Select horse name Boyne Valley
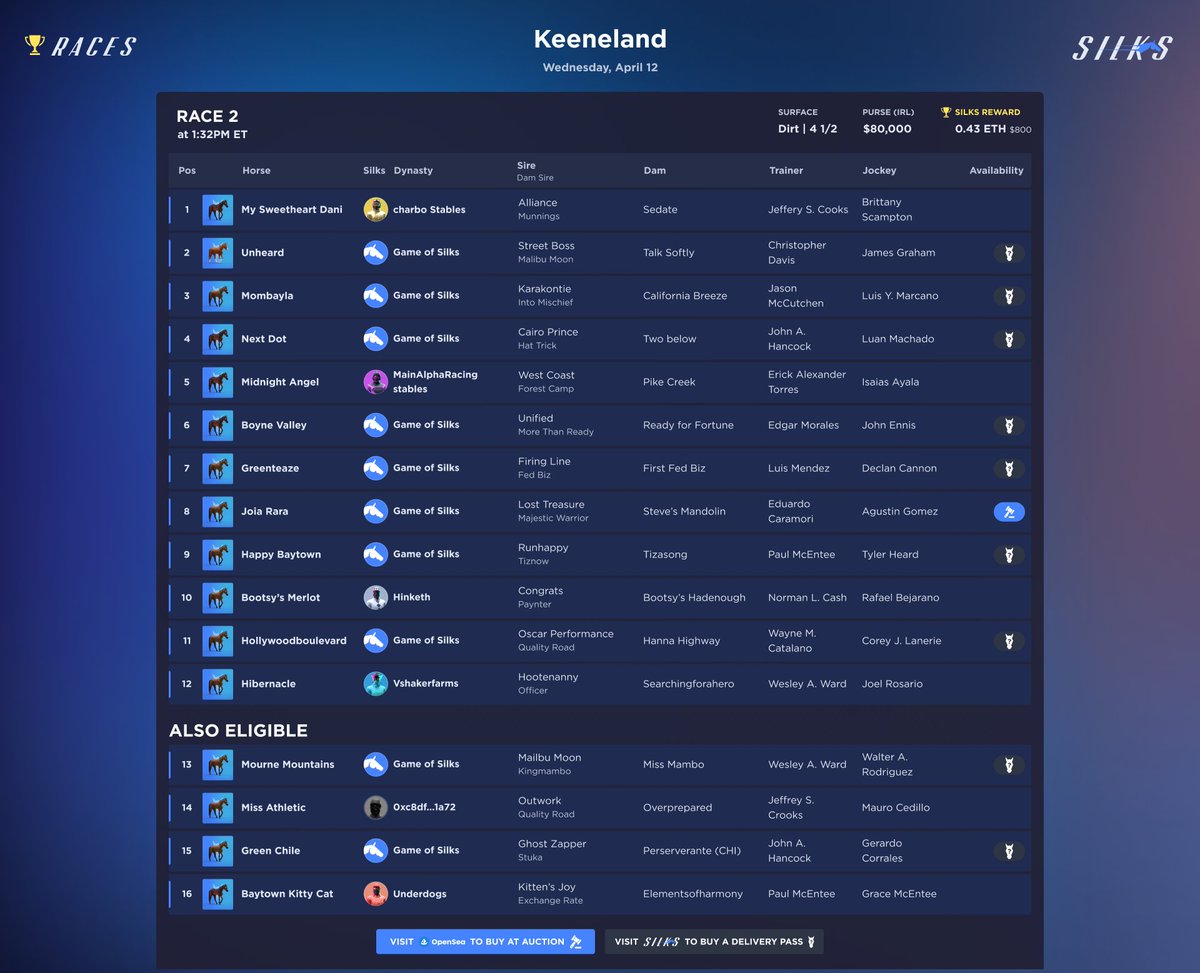This screenshot has height=973, width=1200. click(x=274, y=425)
